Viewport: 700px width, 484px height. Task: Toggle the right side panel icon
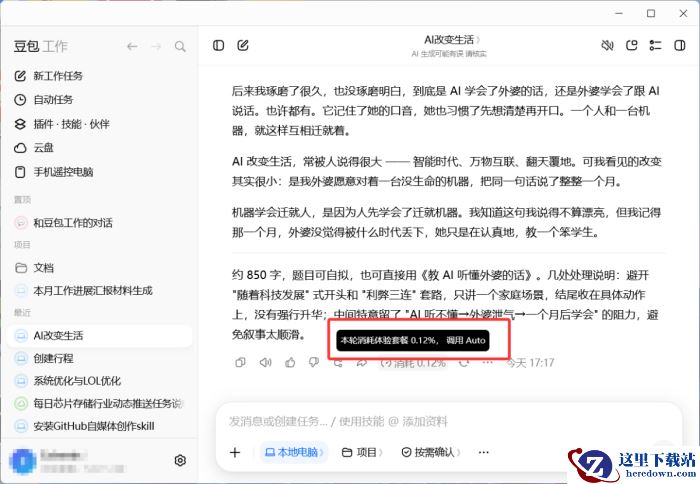tap(679, 45)
